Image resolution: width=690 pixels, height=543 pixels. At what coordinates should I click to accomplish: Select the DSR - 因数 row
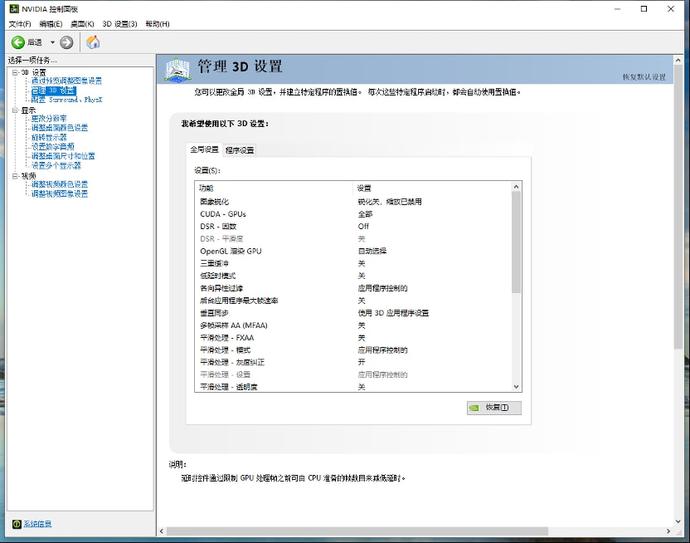pos(353,226)
